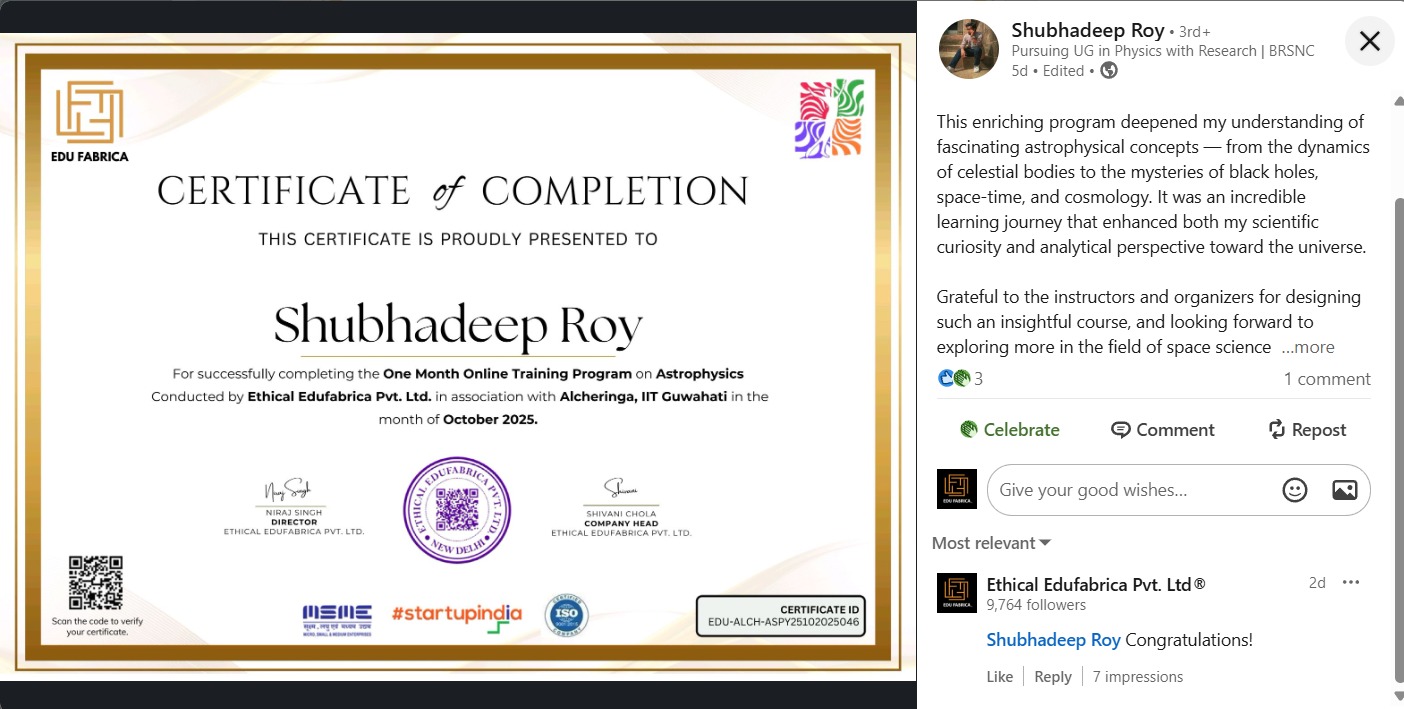The image size is (1404, 709).
Task: Click the globe visibility icon beside Edited
Action: (1109, 71)
